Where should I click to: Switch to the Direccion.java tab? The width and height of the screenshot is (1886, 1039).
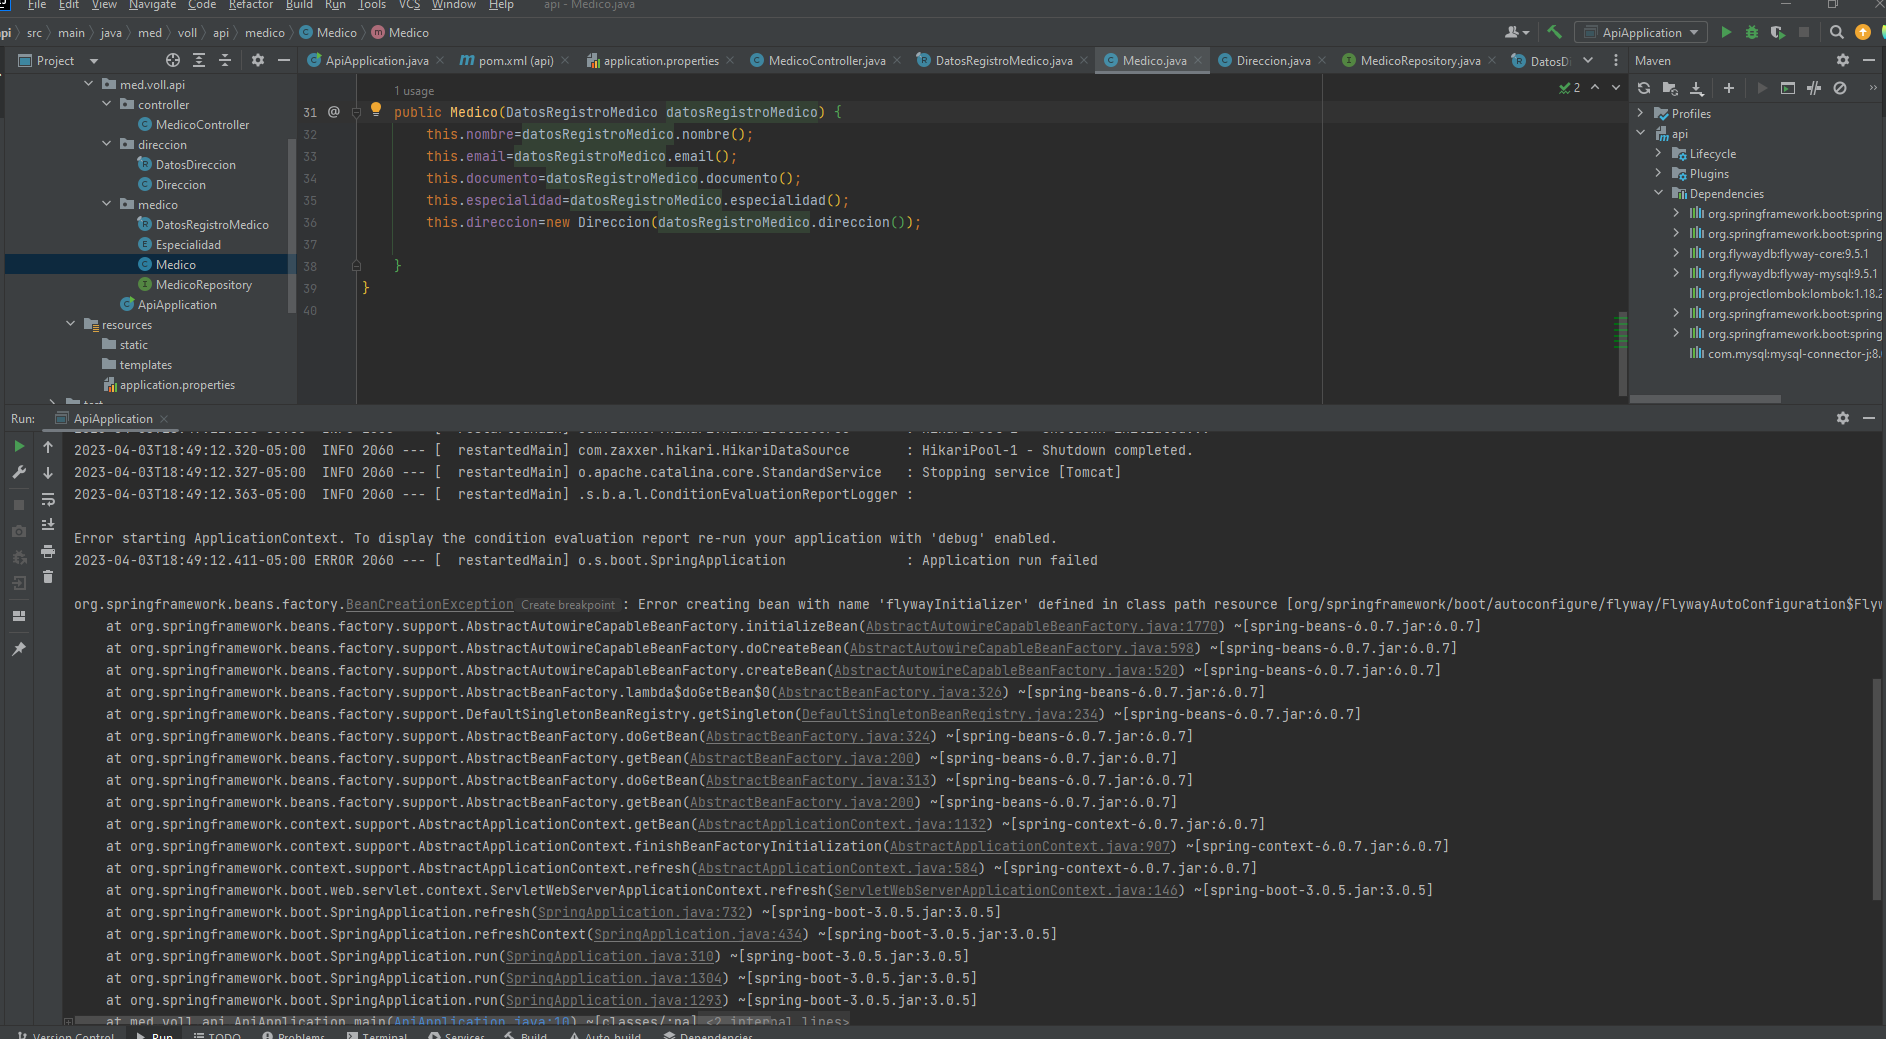[1272, 60]
